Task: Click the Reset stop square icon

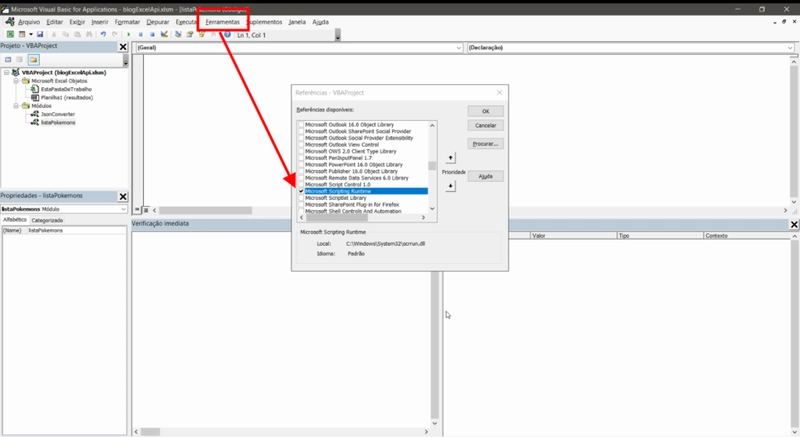Action: [x=152, y=34]
